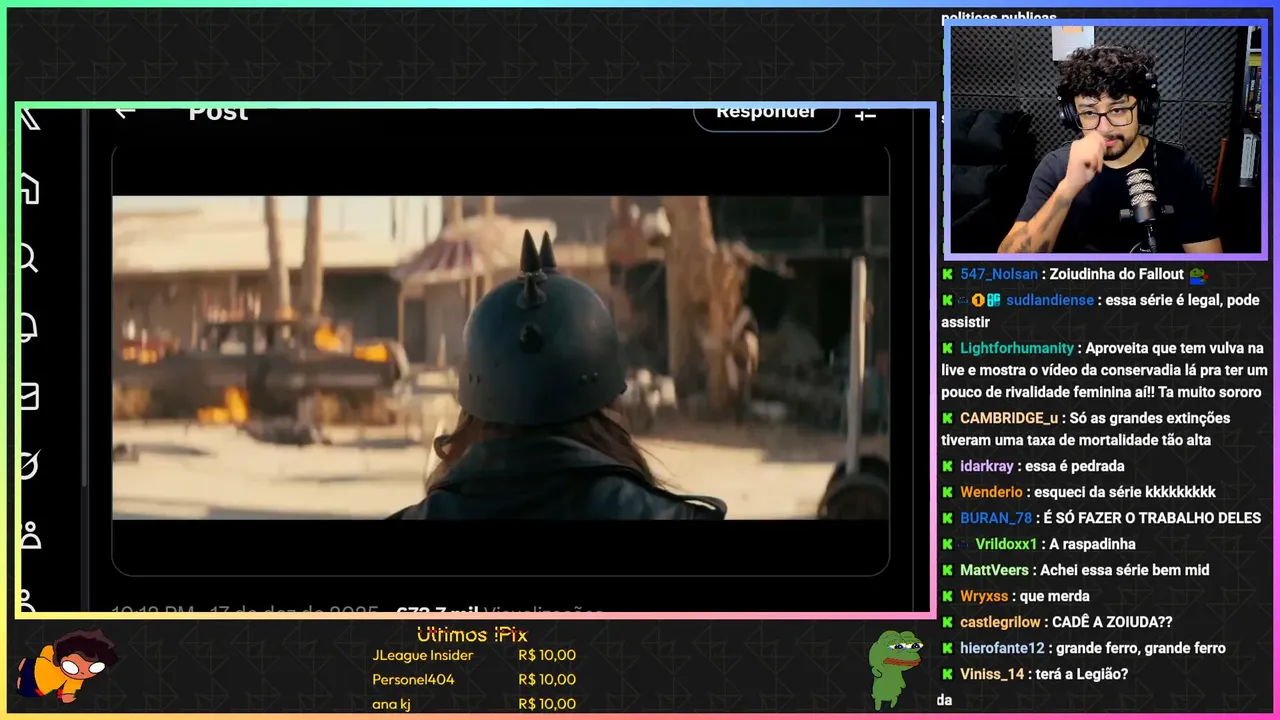Click R$ 10,00 next to JLeague Insider

click(x=547, y=656)
